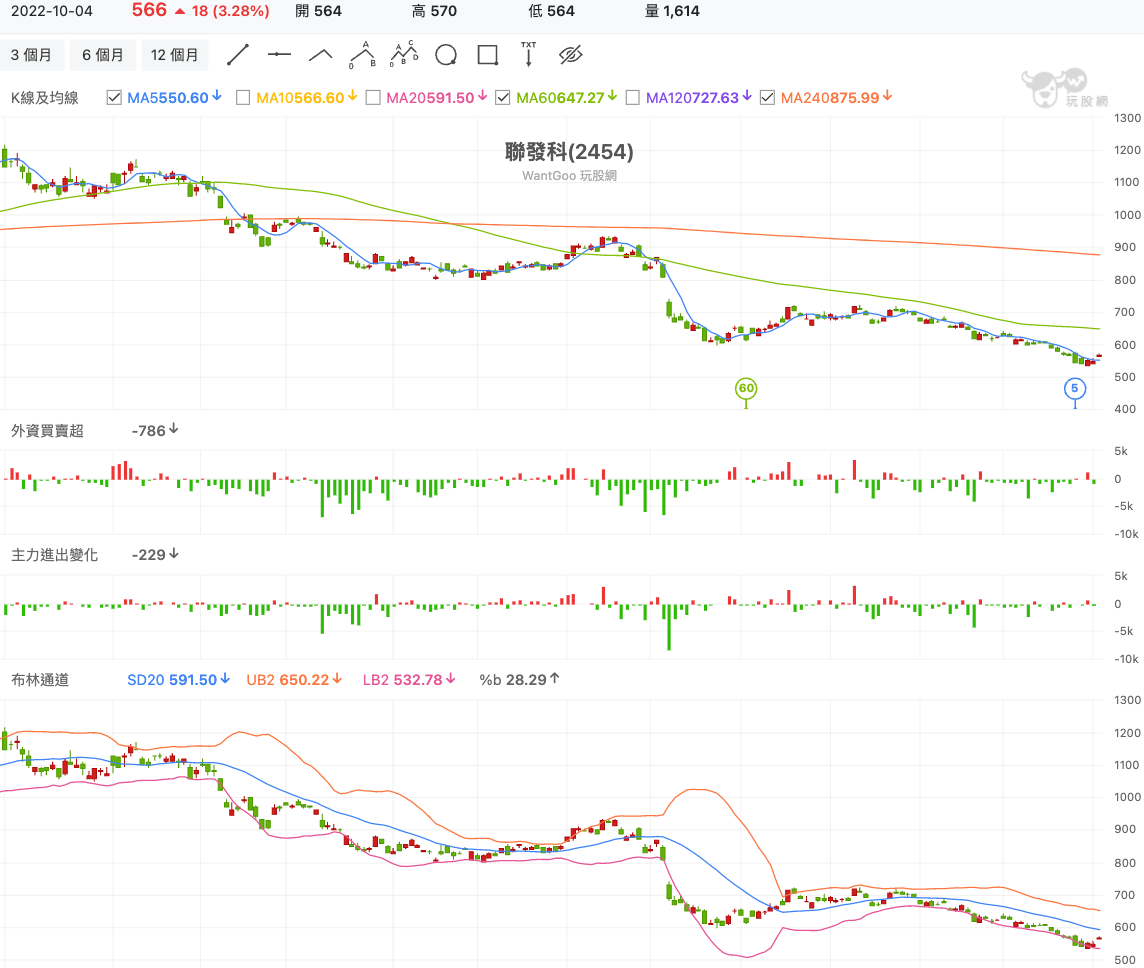Image resolution: width=1144 pixels, height=968 pixels.
Task: Select the trend line drawing tool
Action: pyautogui.click(x=237, y=55)
